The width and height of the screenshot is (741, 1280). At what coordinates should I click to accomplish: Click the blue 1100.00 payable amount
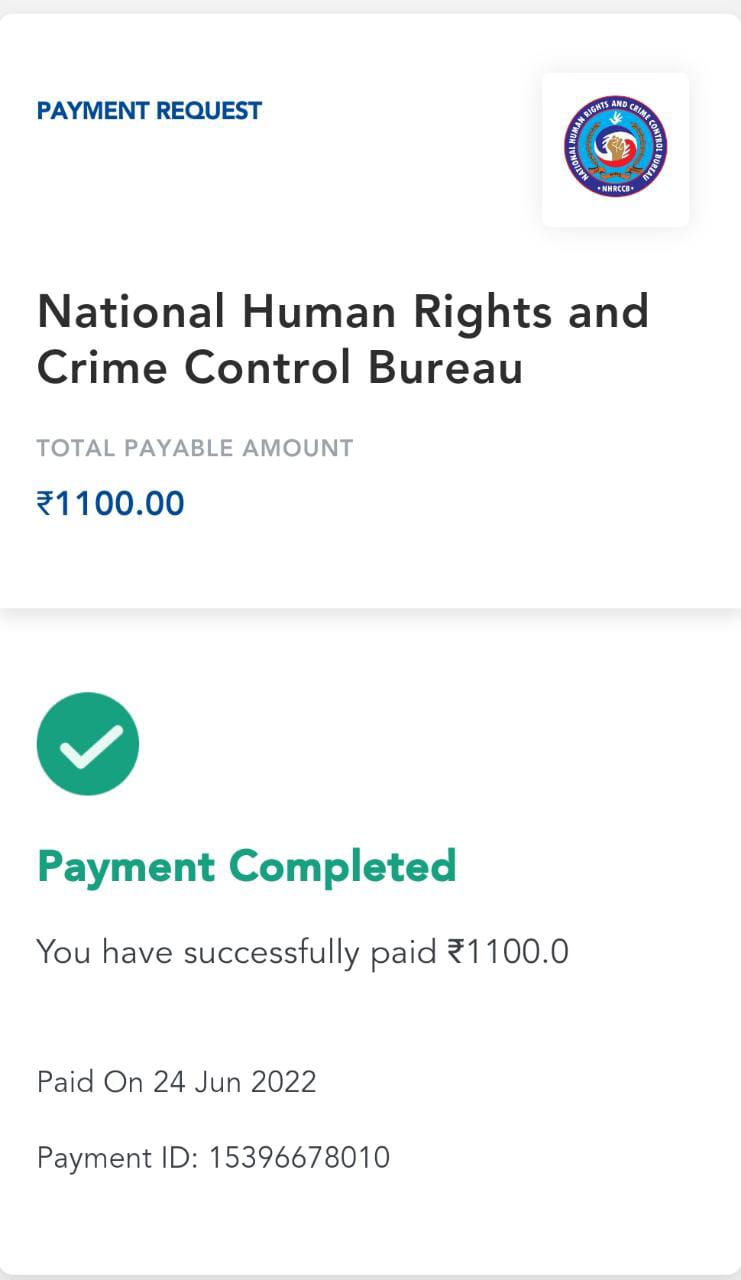tap(120, 503)
